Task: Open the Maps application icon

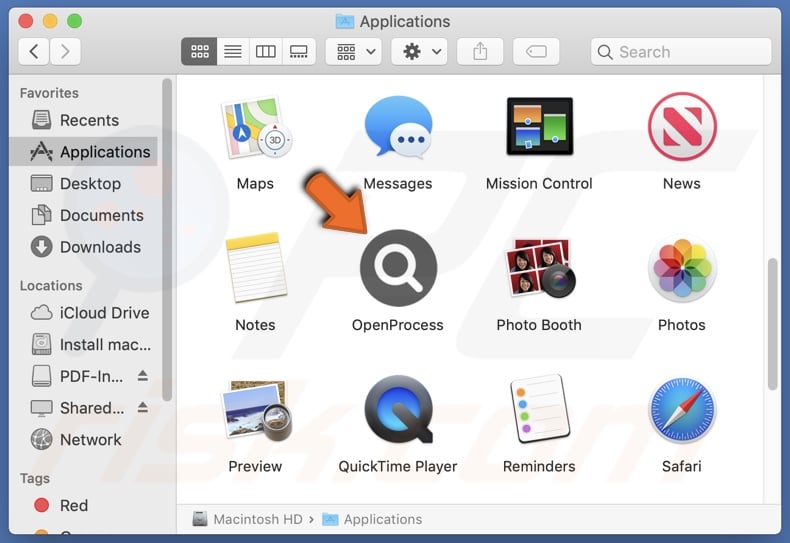Action: tap(255, 127)
